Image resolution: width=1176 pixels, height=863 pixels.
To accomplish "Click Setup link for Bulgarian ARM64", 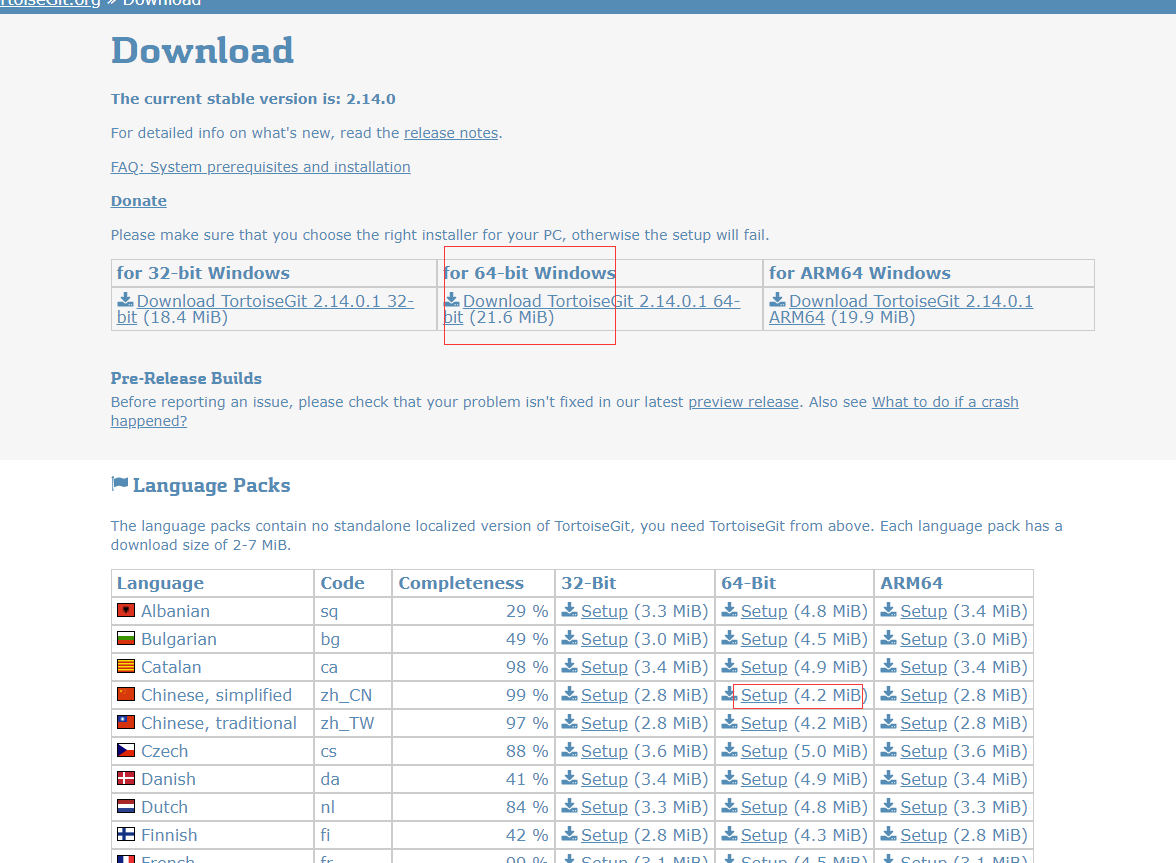I will tap(923, 639).
